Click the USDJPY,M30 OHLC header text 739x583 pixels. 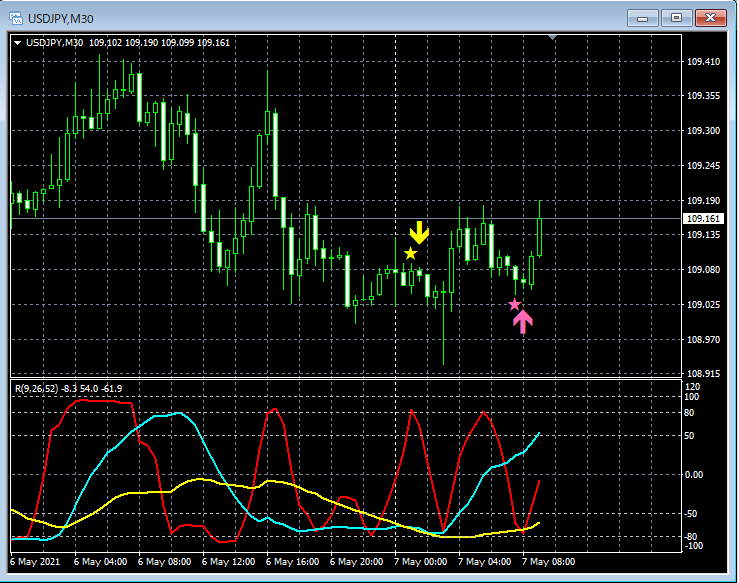[x=128, y=43]
